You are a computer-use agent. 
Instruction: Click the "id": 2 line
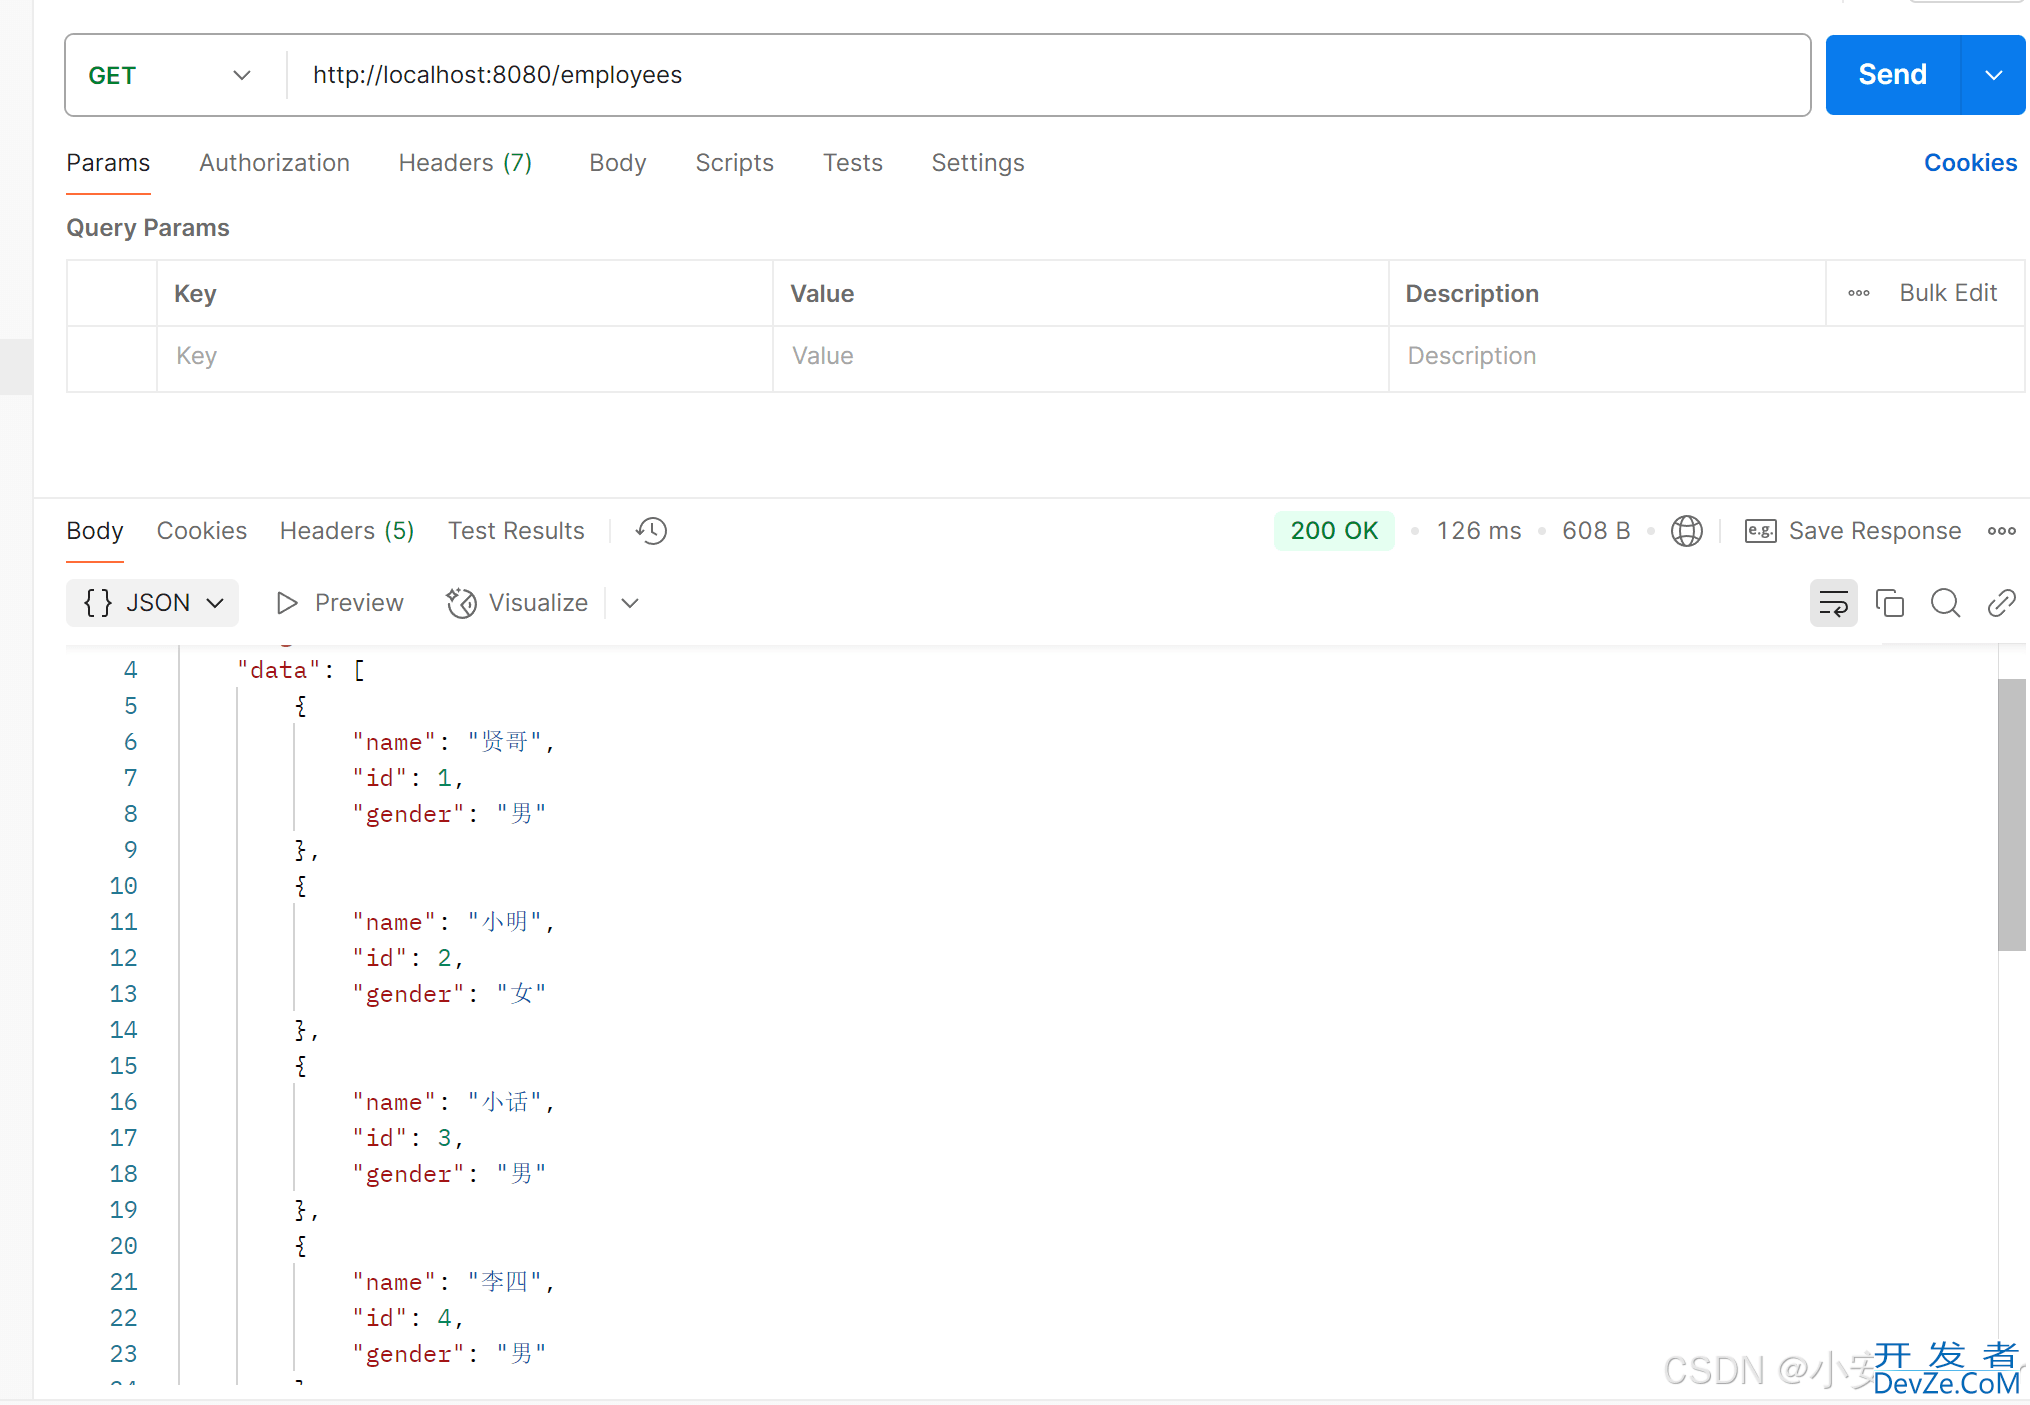tap(407, 958)
